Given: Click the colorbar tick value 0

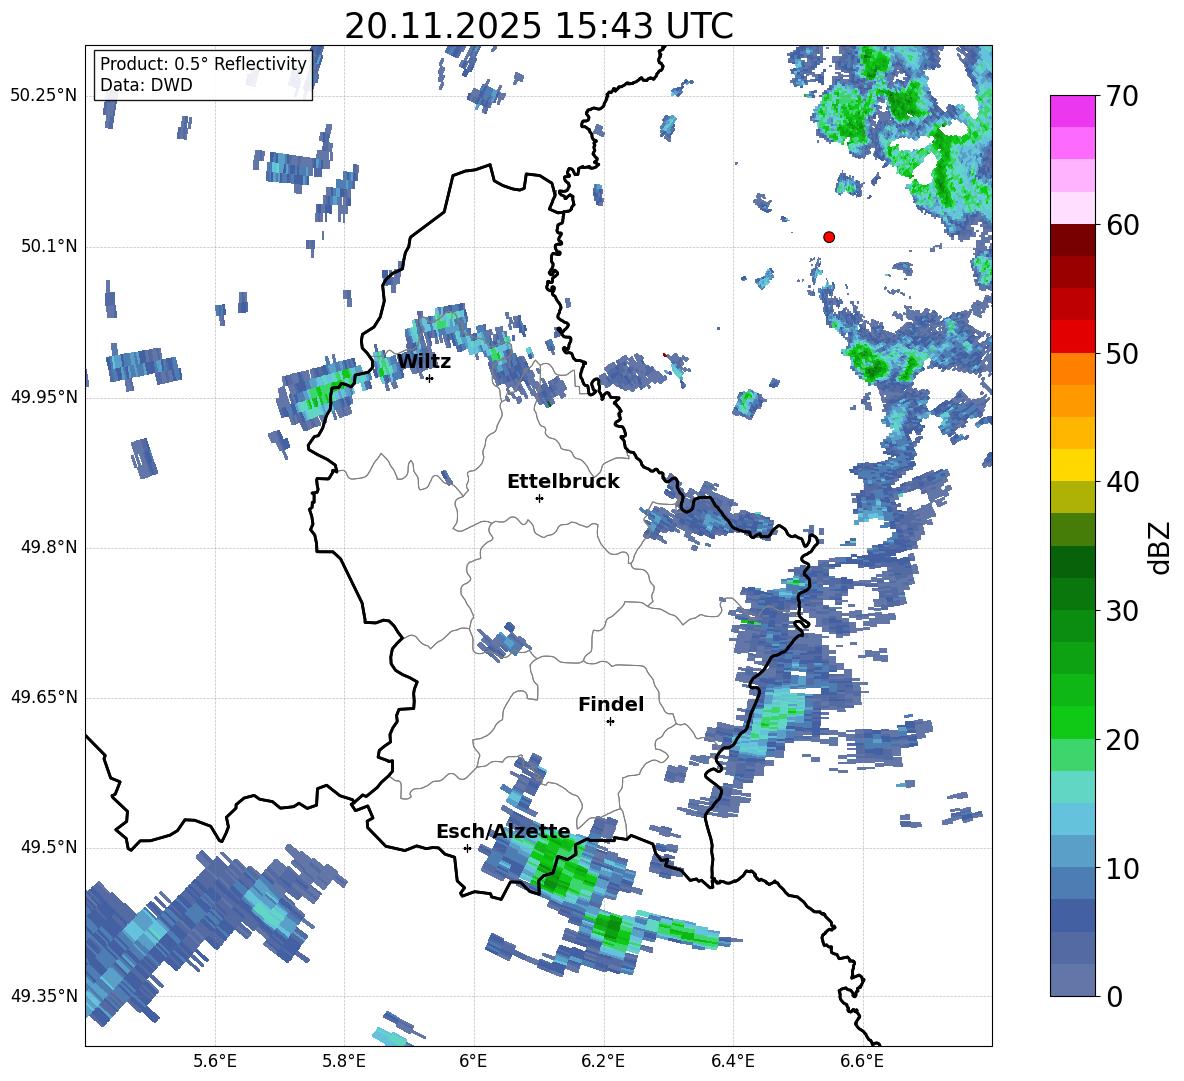Looking at the screenshot, I should coord(1115,996).
